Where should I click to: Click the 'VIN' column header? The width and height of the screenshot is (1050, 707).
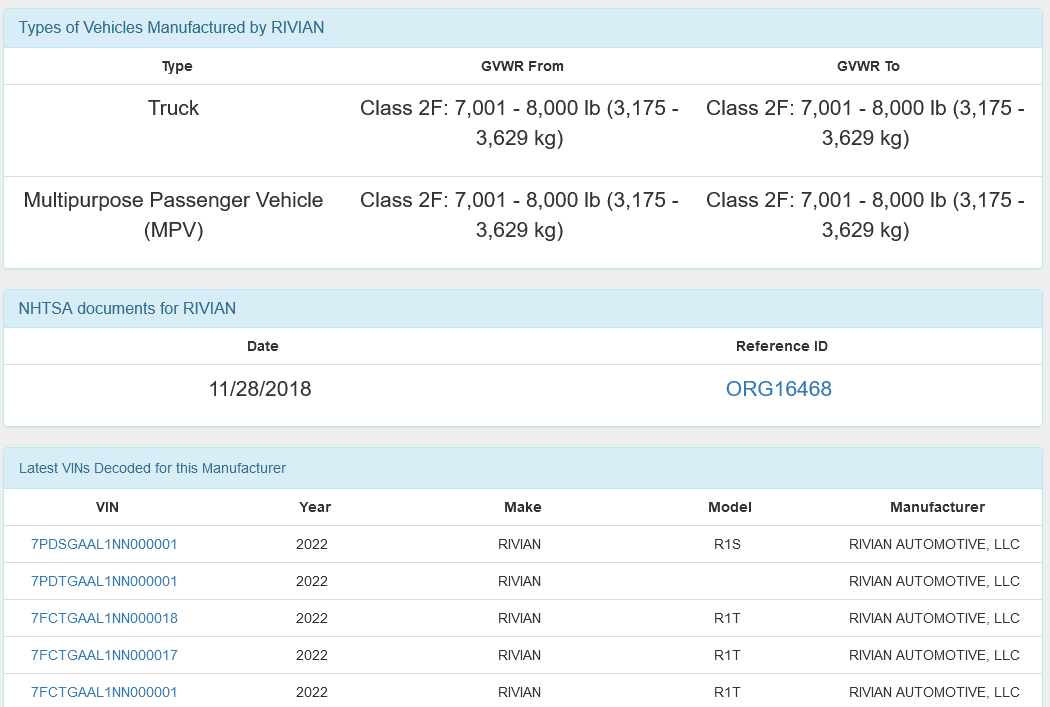pos(107,507)
